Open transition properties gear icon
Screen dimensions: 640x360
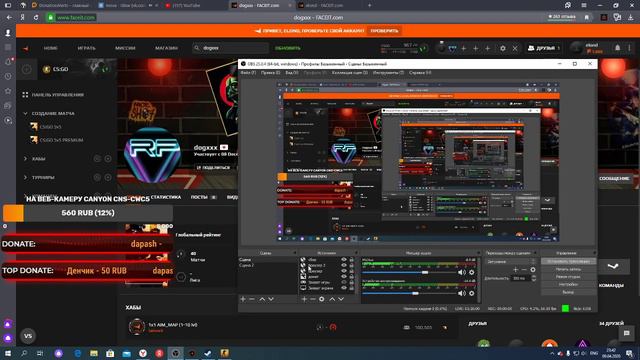click(x=533, y=270)
